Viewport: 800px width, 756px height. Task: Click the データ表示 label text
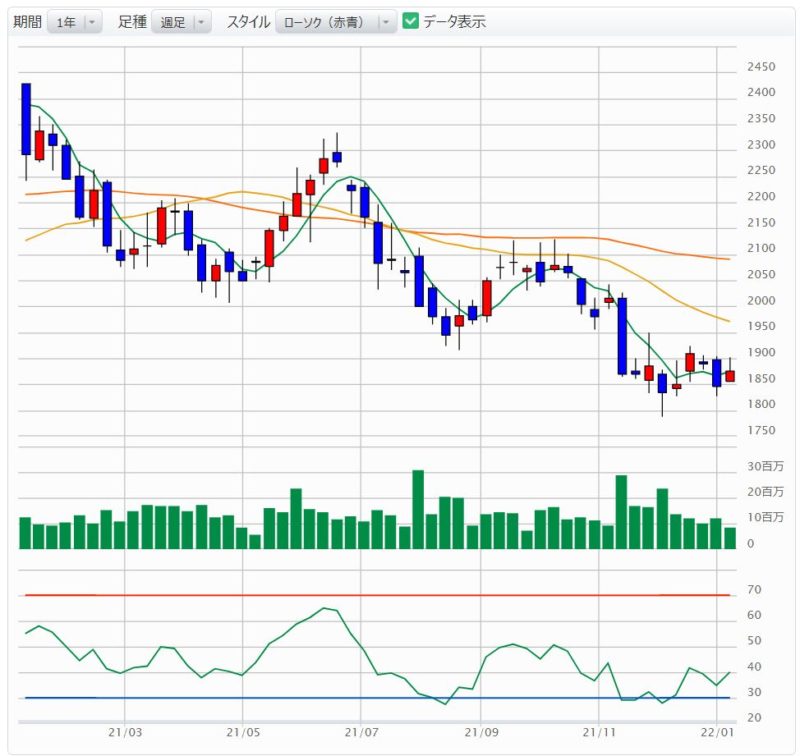(454, 22)
